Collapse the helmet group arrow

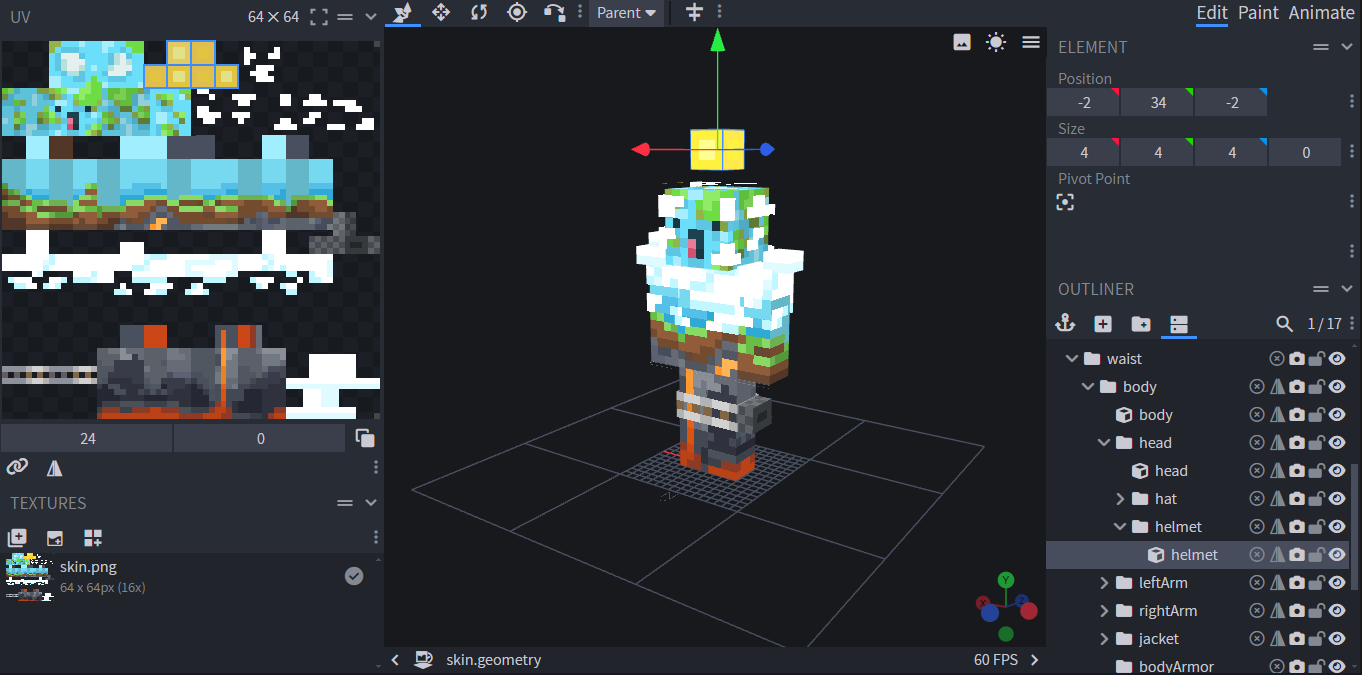[x=1120, y=527]
